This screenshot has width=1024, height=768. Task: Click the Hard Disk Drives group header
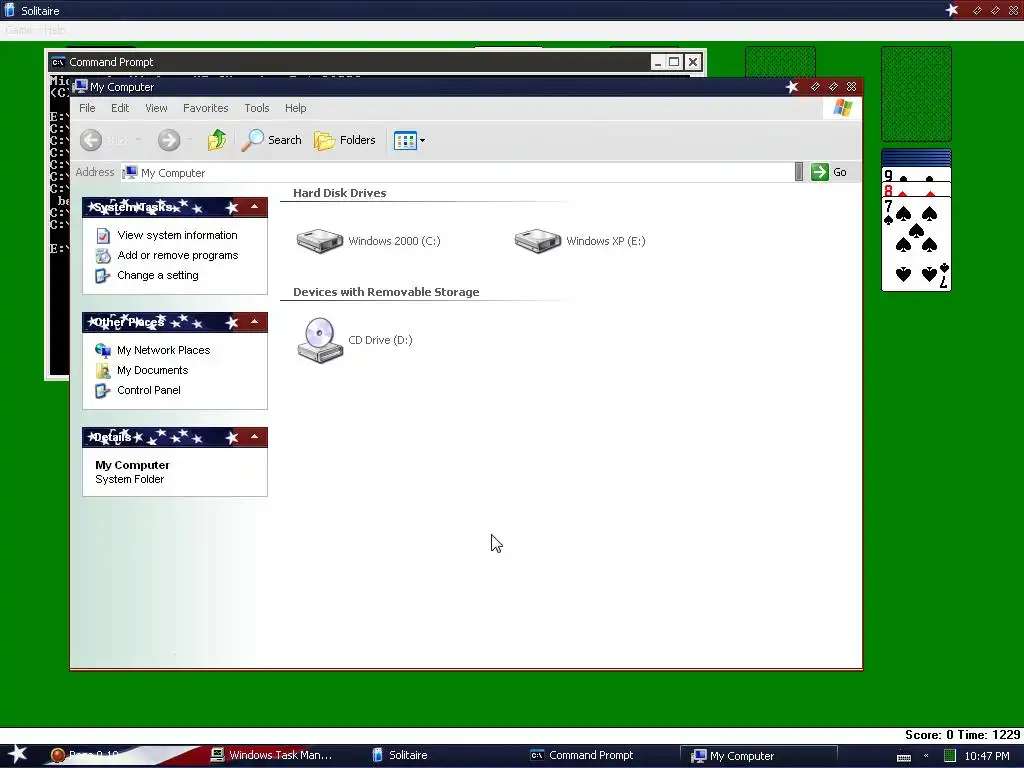pos(340,193)
